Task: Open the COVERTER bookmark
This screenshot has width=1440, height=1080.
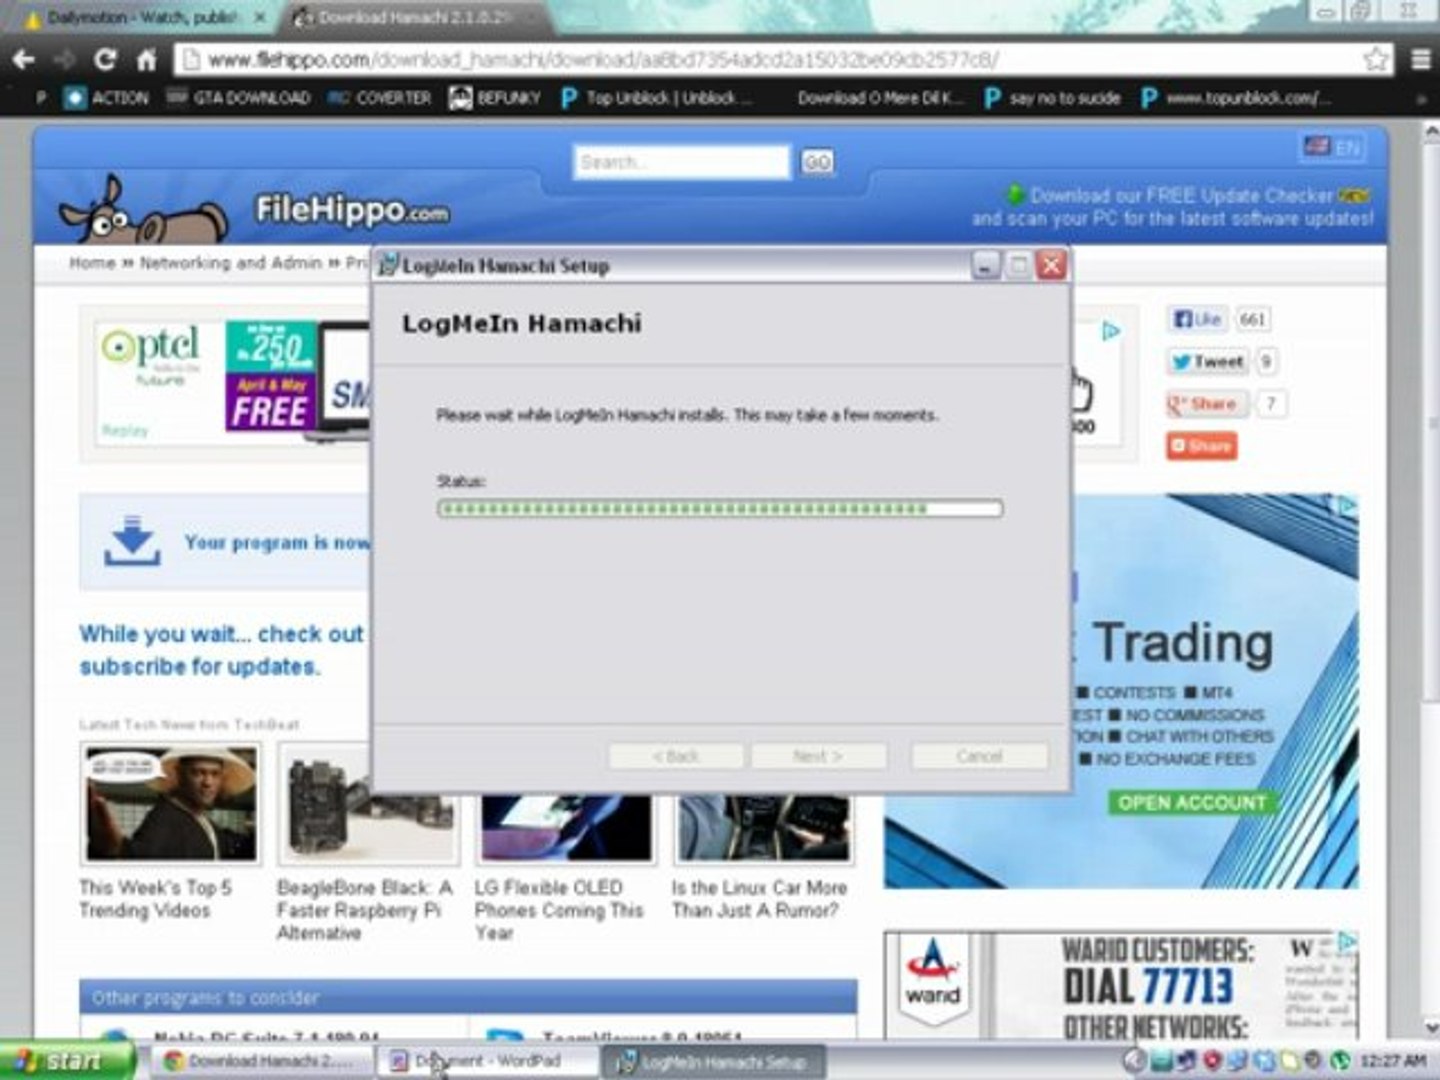Action: tap(379, 98)
